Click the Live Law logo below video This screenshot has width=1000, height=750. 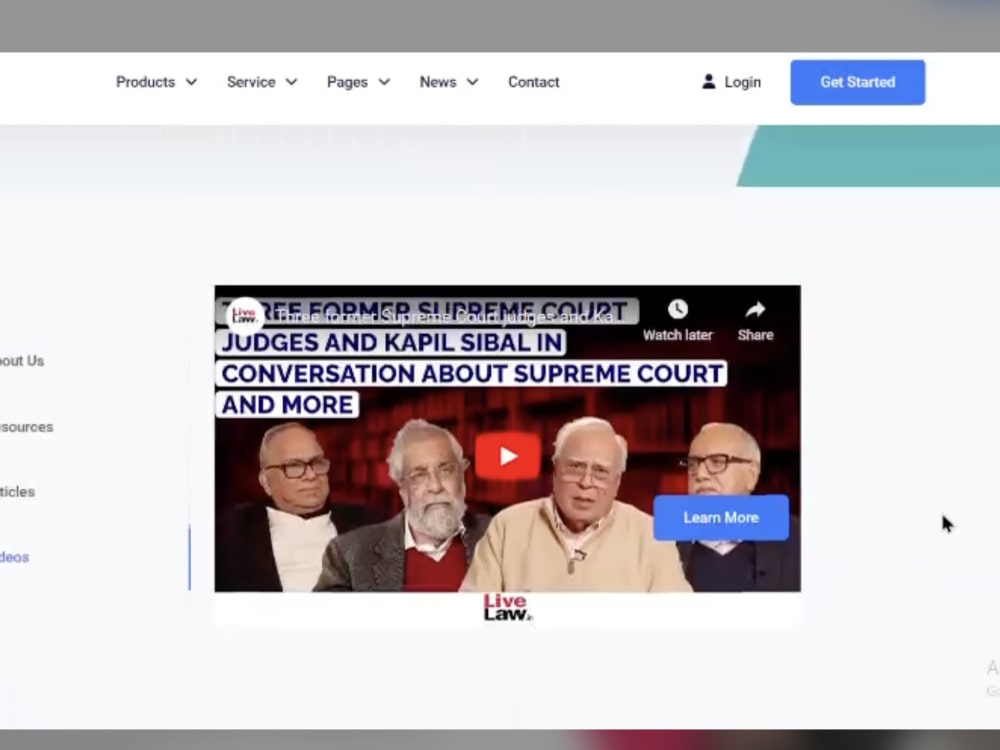coord(508,608)
